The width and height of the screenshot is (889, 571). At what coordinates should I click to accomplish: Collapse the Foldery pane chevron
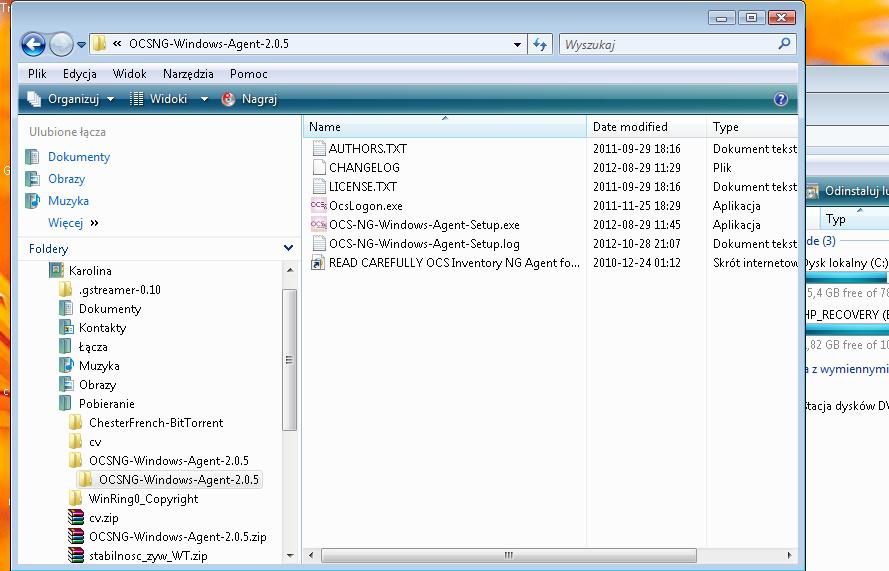pos(288,248)
